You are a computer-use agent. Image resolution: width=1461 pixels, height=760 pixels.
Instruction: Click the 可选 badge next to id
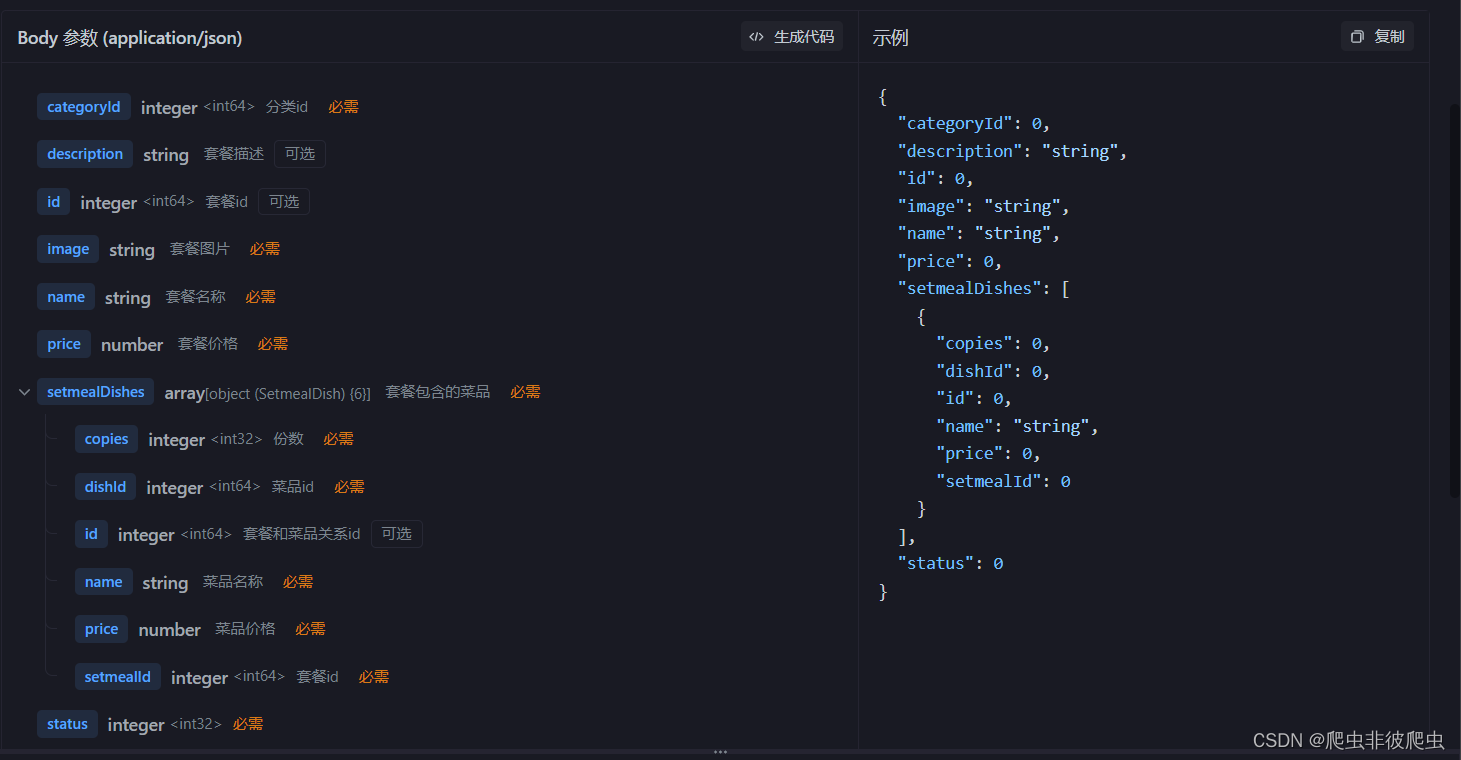[283, 201]
